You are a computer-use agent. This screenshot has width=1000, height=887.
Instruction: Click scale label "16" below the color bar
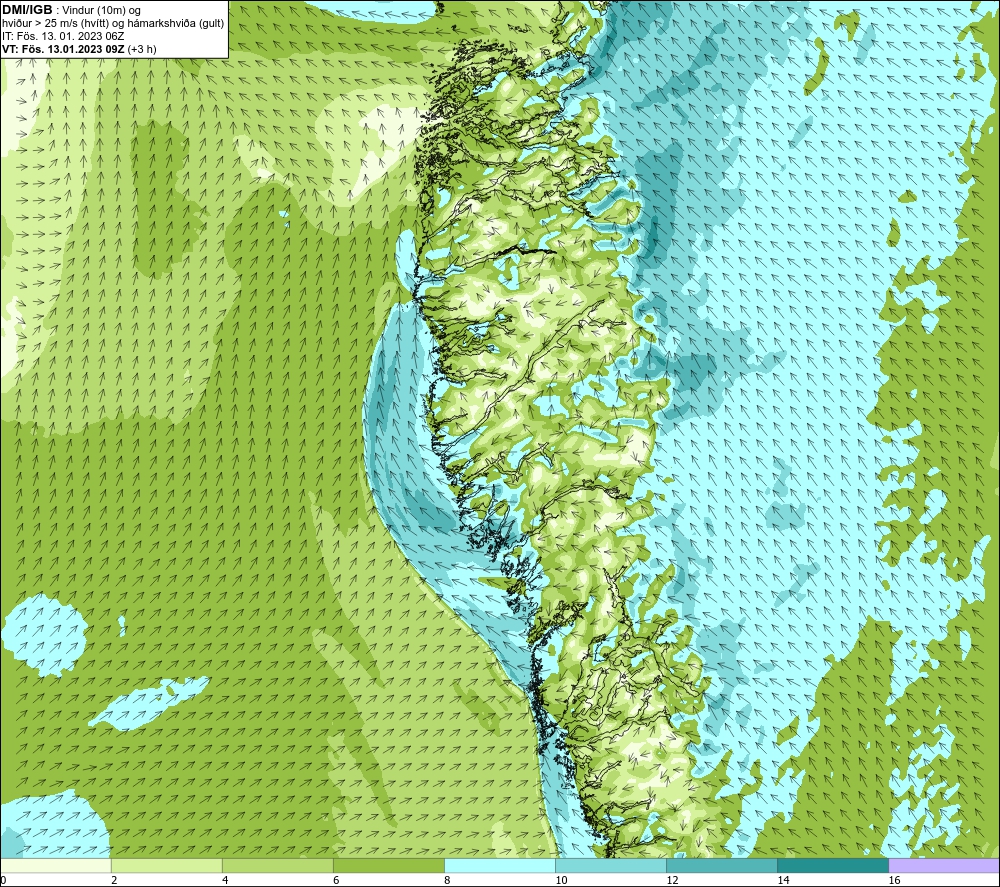point(894,880)
